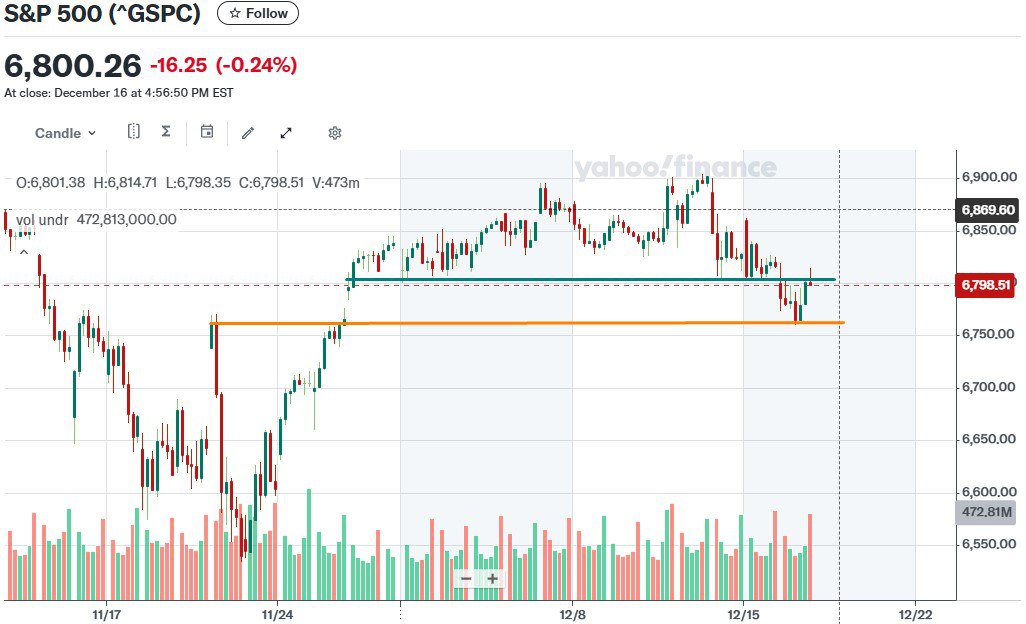Click the star in Follow button

pyautogui.click(x=234, y=14)
